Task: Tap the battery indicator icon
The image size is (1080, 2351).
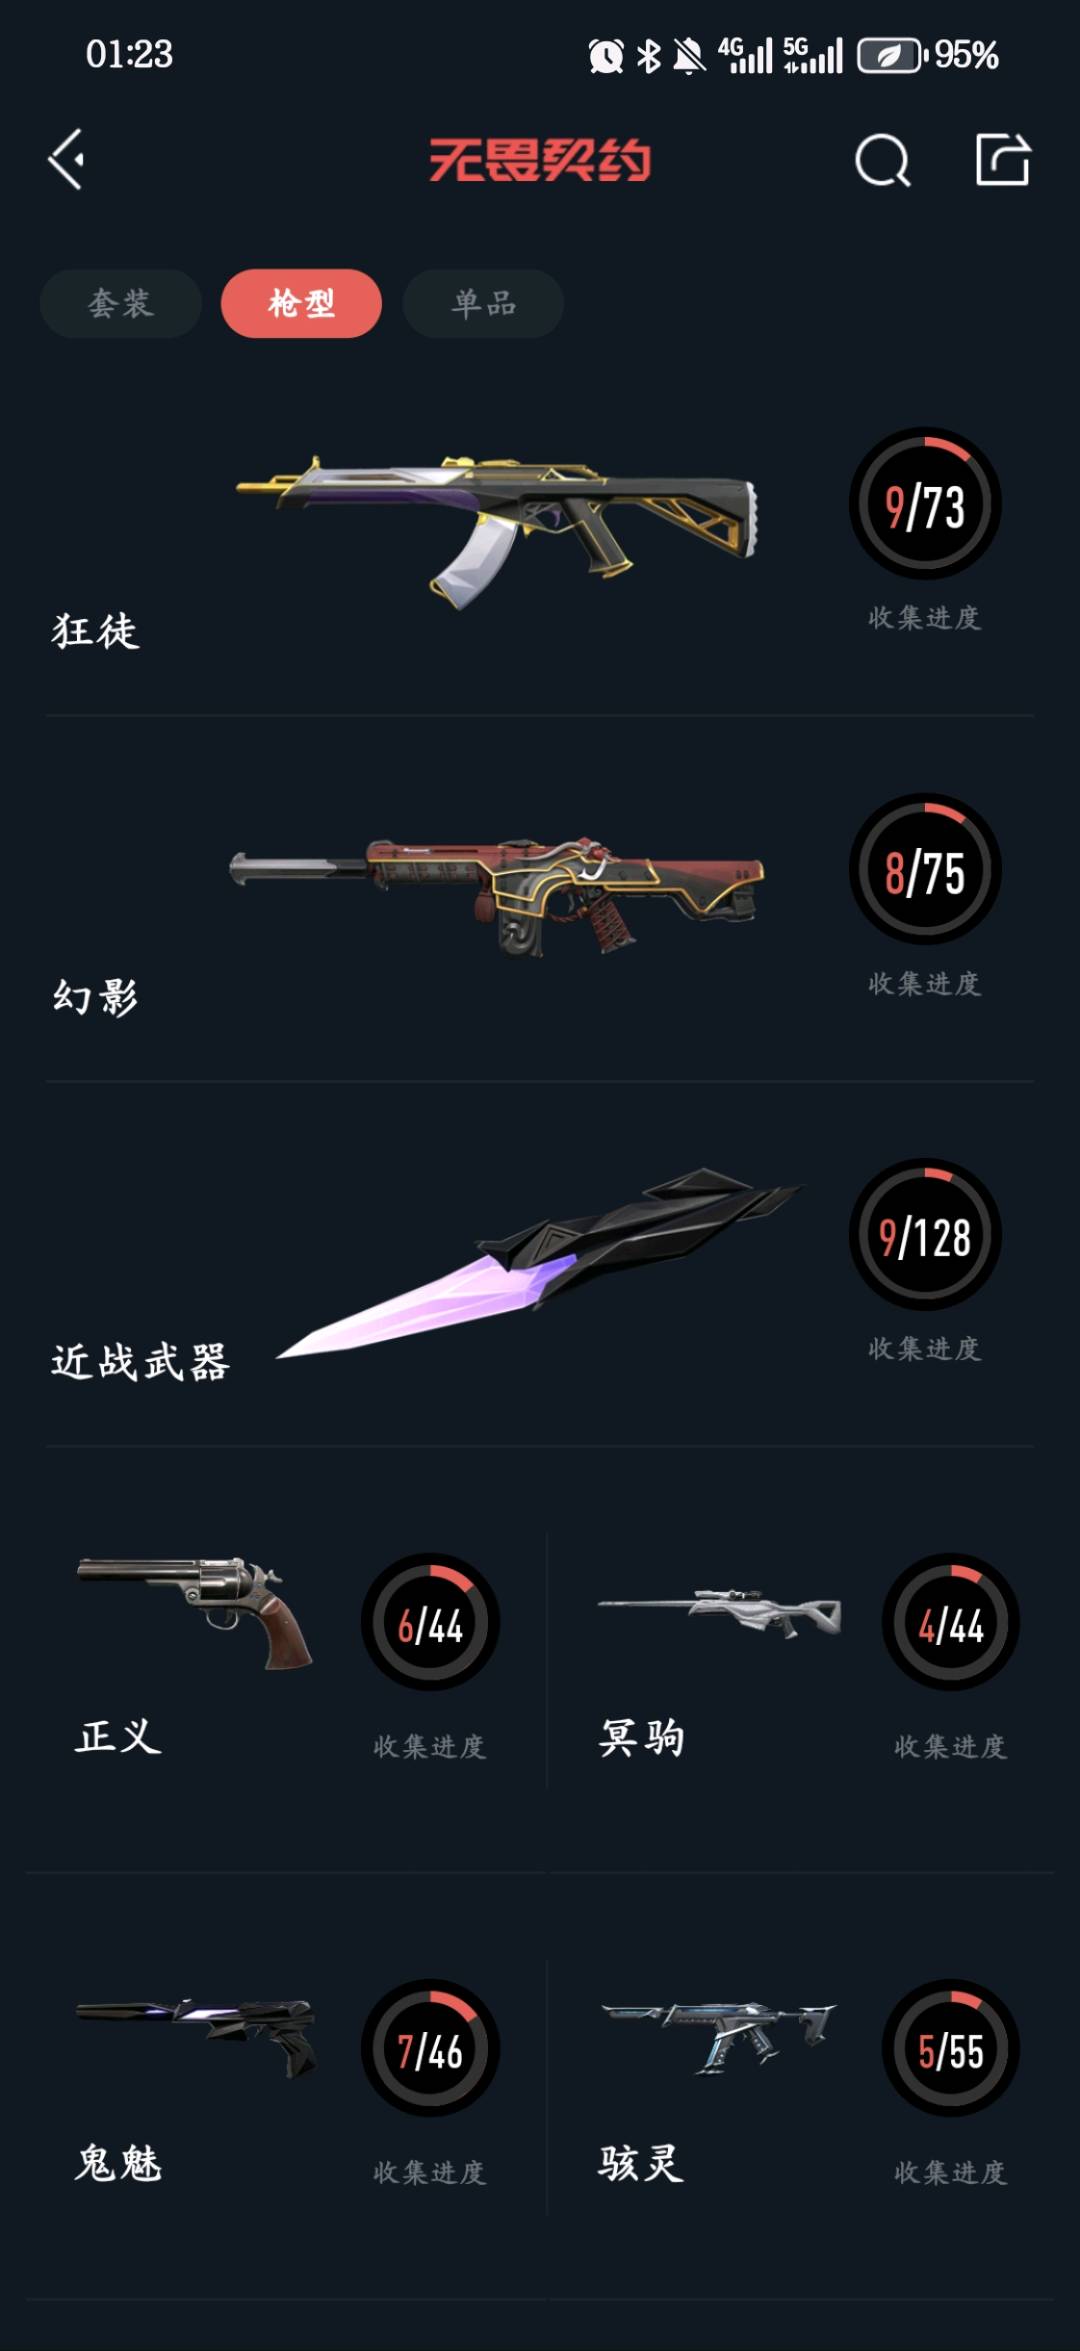Action: pyautogui.click(x=892, y=55)
